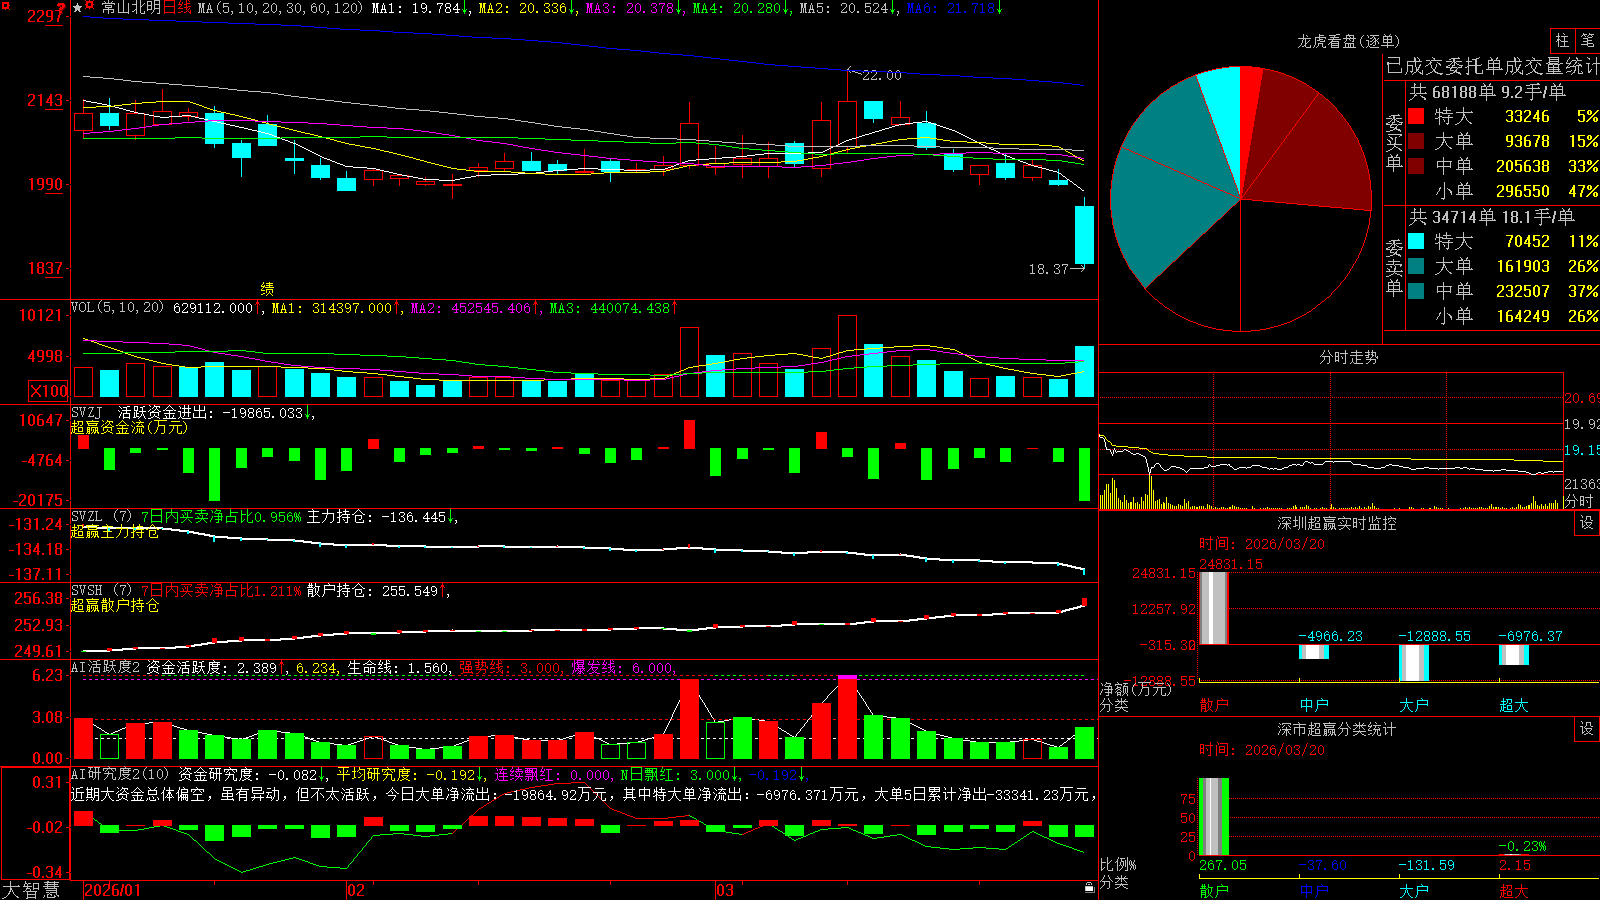Click the VOL(5,10,20) indicator label
Viewport: 1600px width, 900px height.
pos(118,308)
